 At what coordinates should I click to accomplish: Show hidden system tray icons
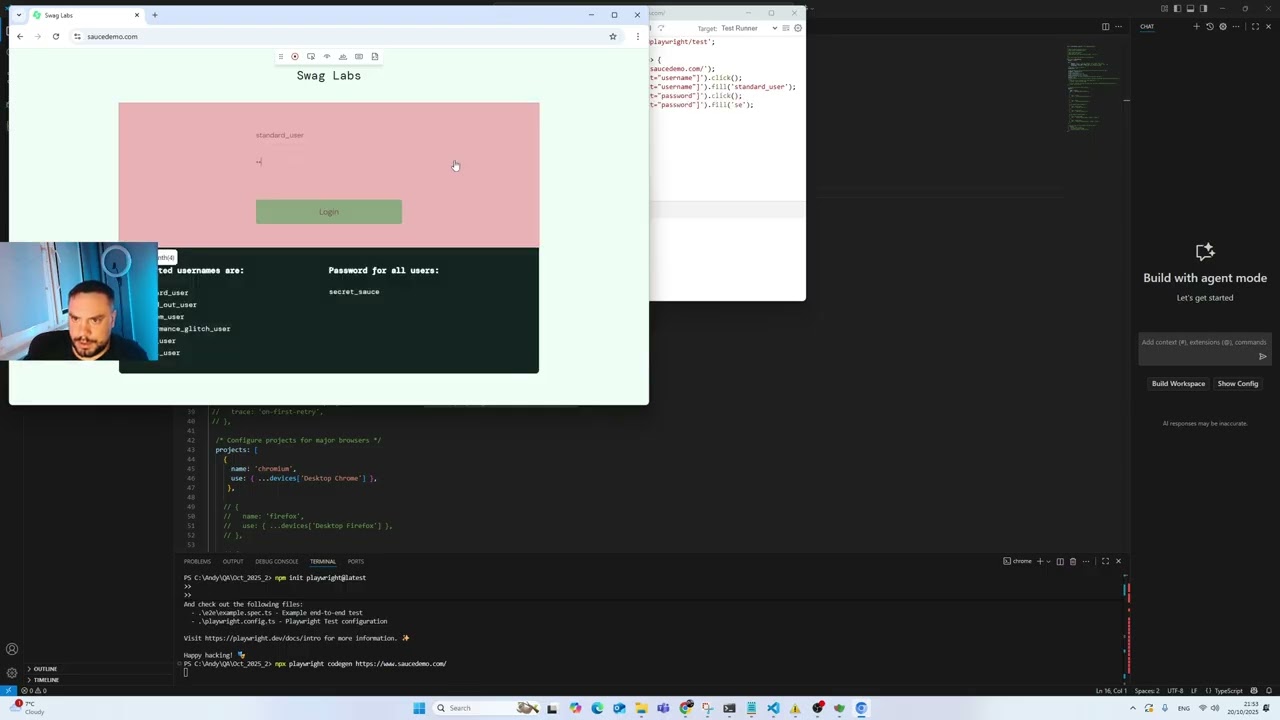(1133, 708)
